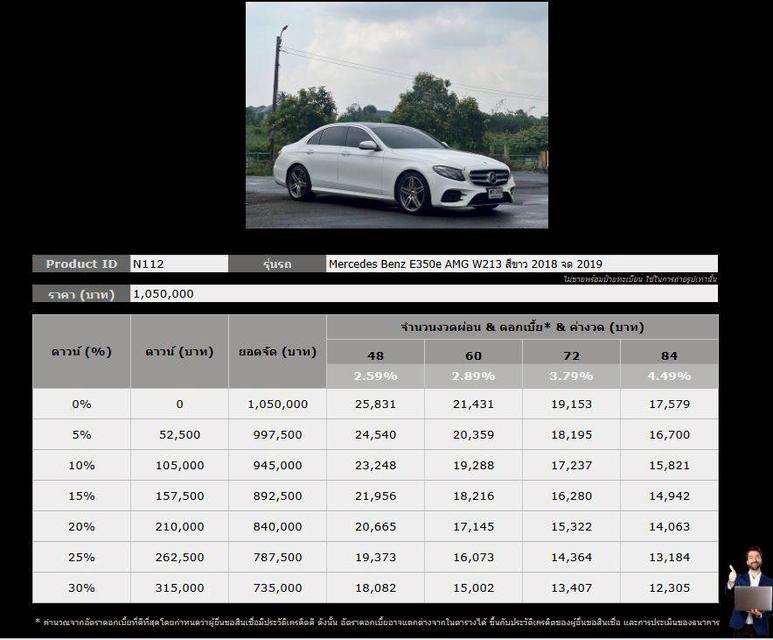Select the Product ID value N112

[148, 264]
